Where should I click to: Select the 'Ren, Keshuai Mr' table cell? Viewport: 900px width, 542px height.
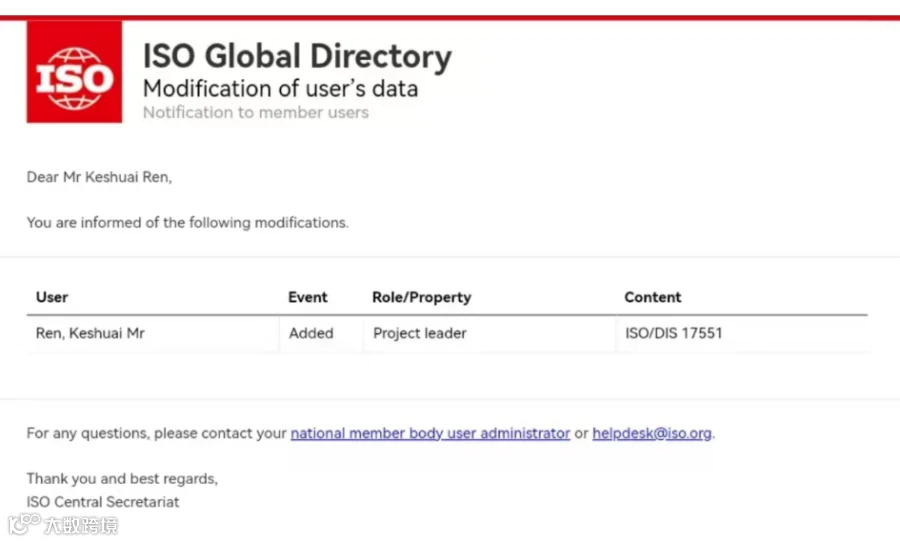click(x=153, y=334)
